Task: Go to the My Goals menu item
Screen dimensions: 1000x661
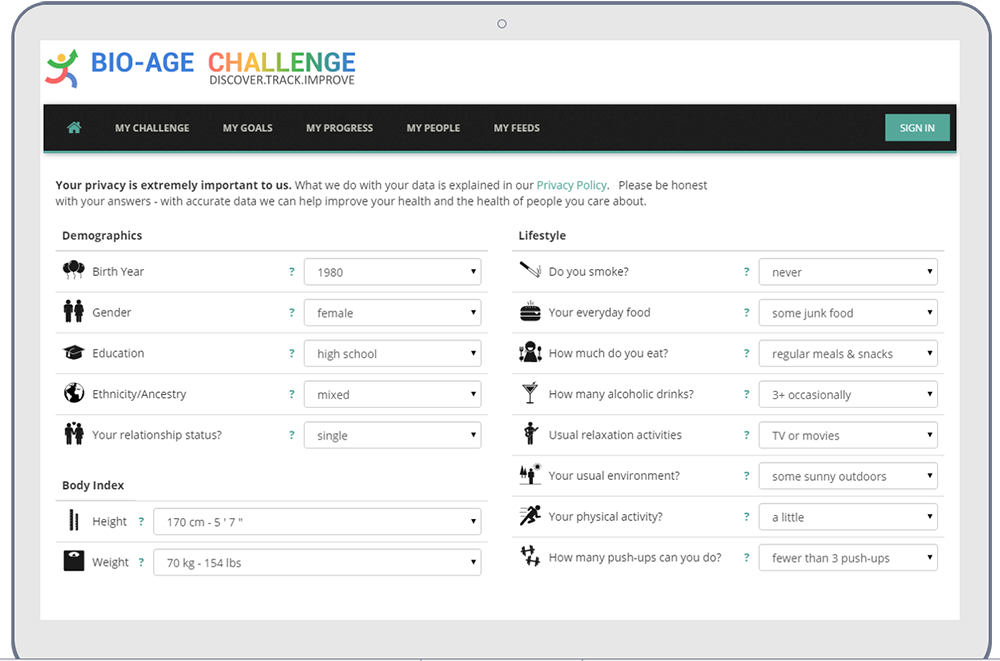Action: click(247, 128)
